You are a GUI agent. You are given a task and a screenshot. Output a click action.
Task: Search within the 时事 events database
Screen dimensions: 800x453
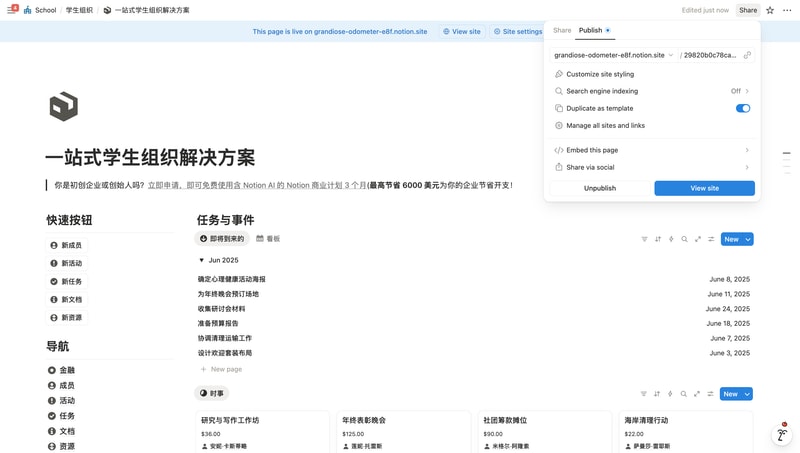pos(683,394)
